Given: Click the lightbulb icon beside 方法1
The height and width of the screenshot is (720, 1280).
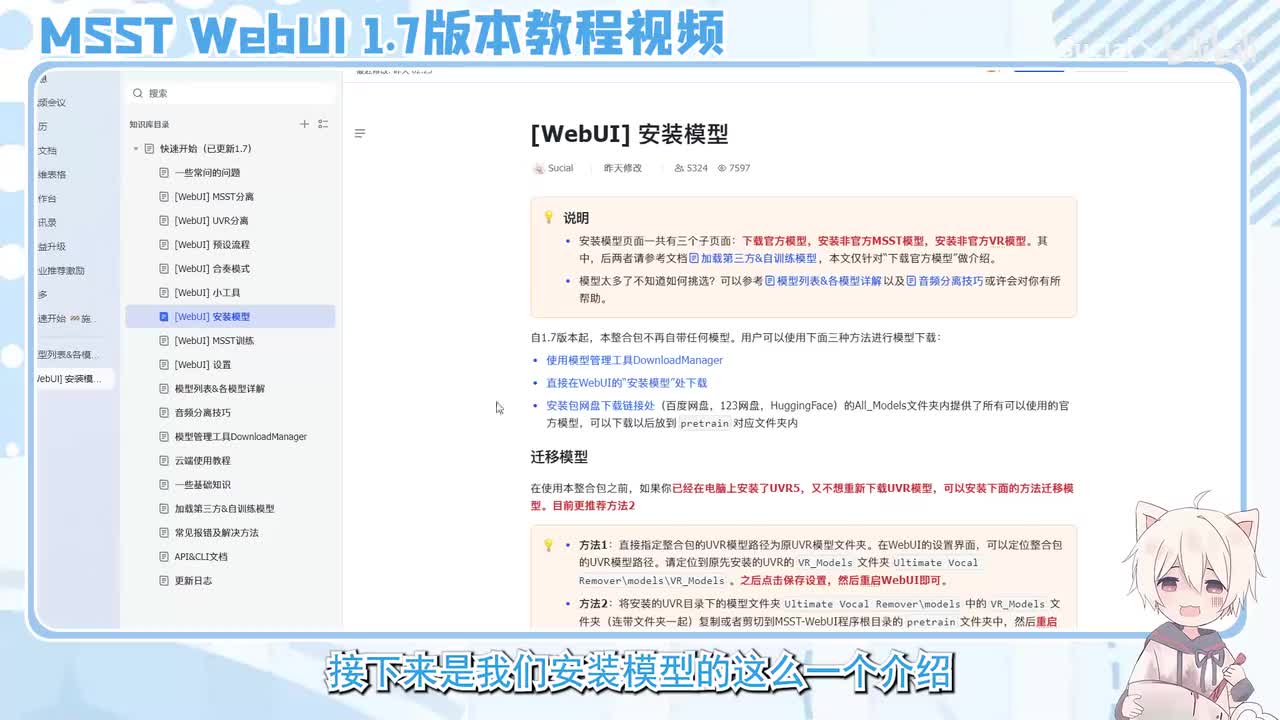Looking at the screenshot, I should pos(548,545).
